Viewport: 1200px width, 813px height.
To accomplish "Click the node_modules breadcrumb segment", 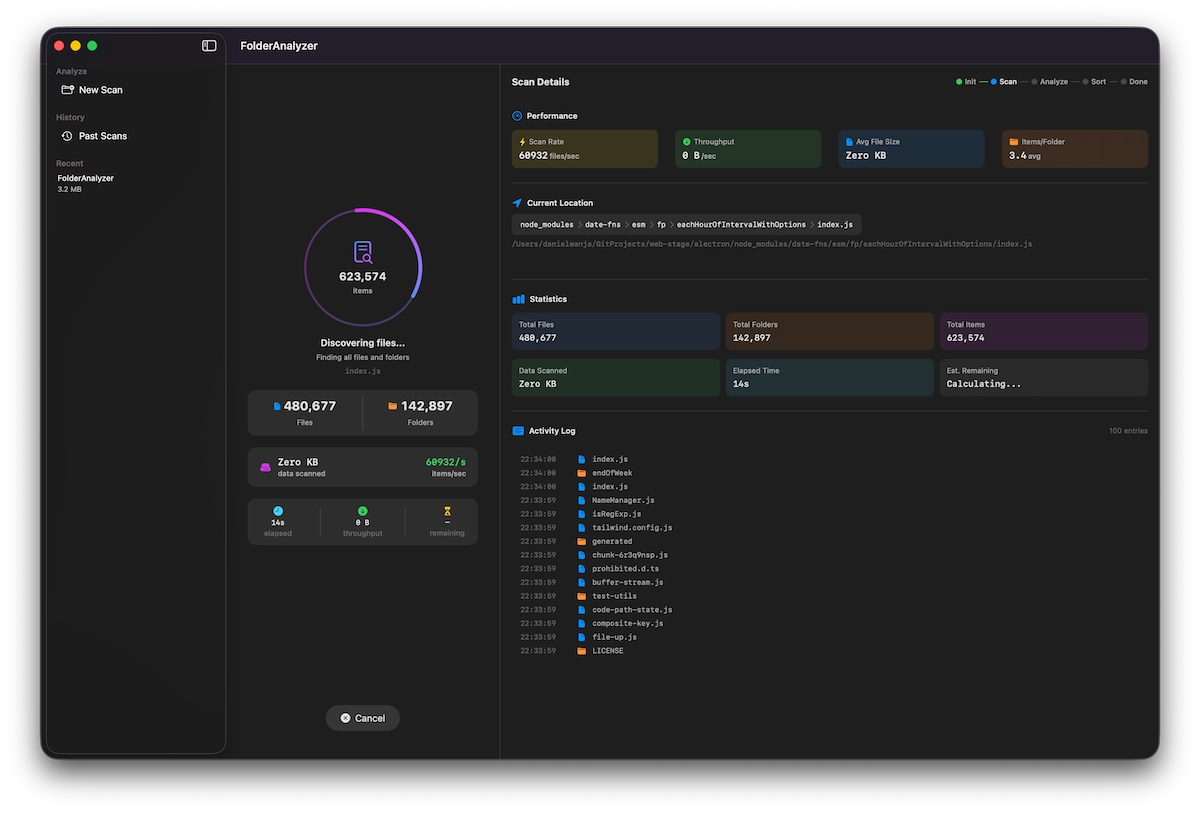I will (547, 225).
